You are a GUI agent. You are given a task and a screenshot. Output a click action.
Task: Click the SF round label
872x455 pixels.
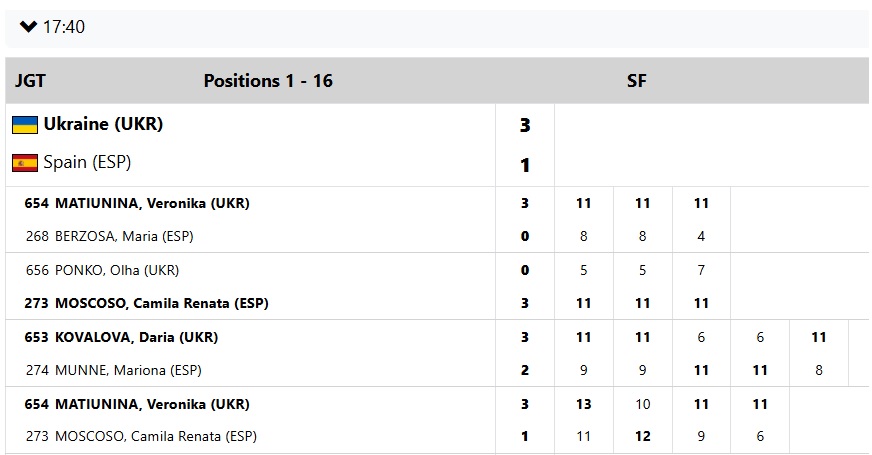coord(636,81)
